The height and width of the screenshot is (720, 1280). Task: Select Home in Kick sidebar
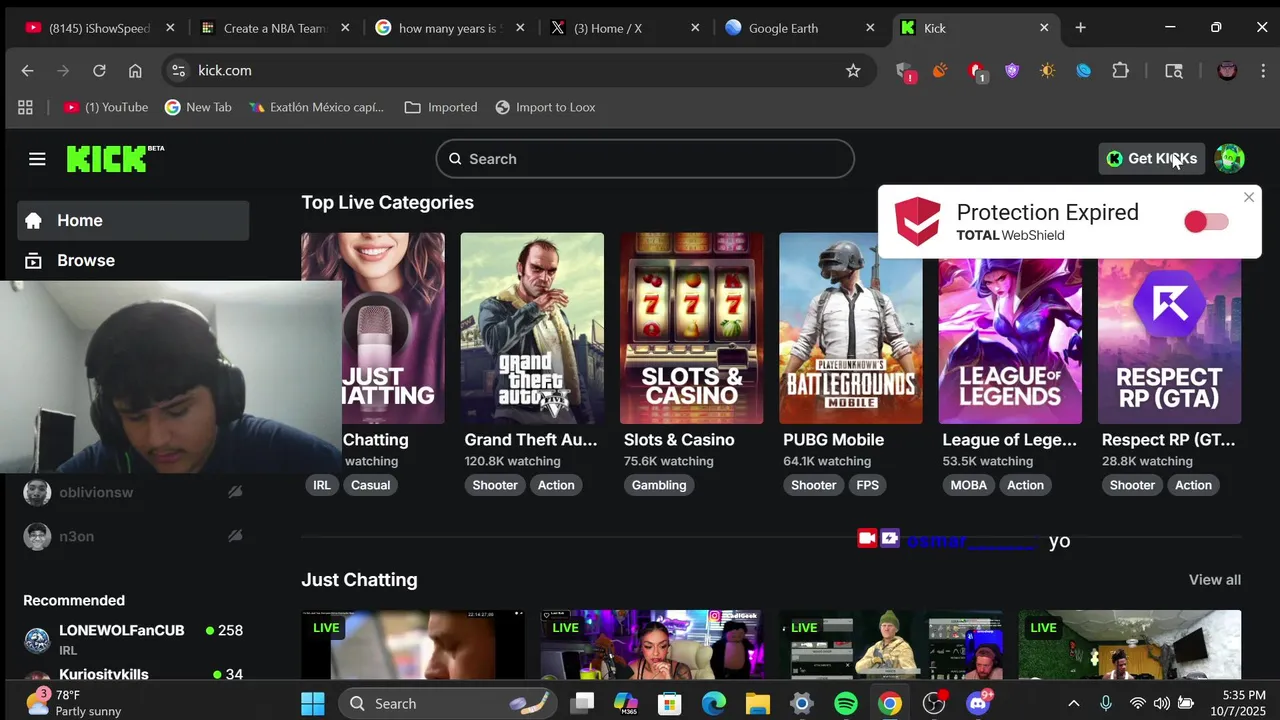[x=133, y=220]
